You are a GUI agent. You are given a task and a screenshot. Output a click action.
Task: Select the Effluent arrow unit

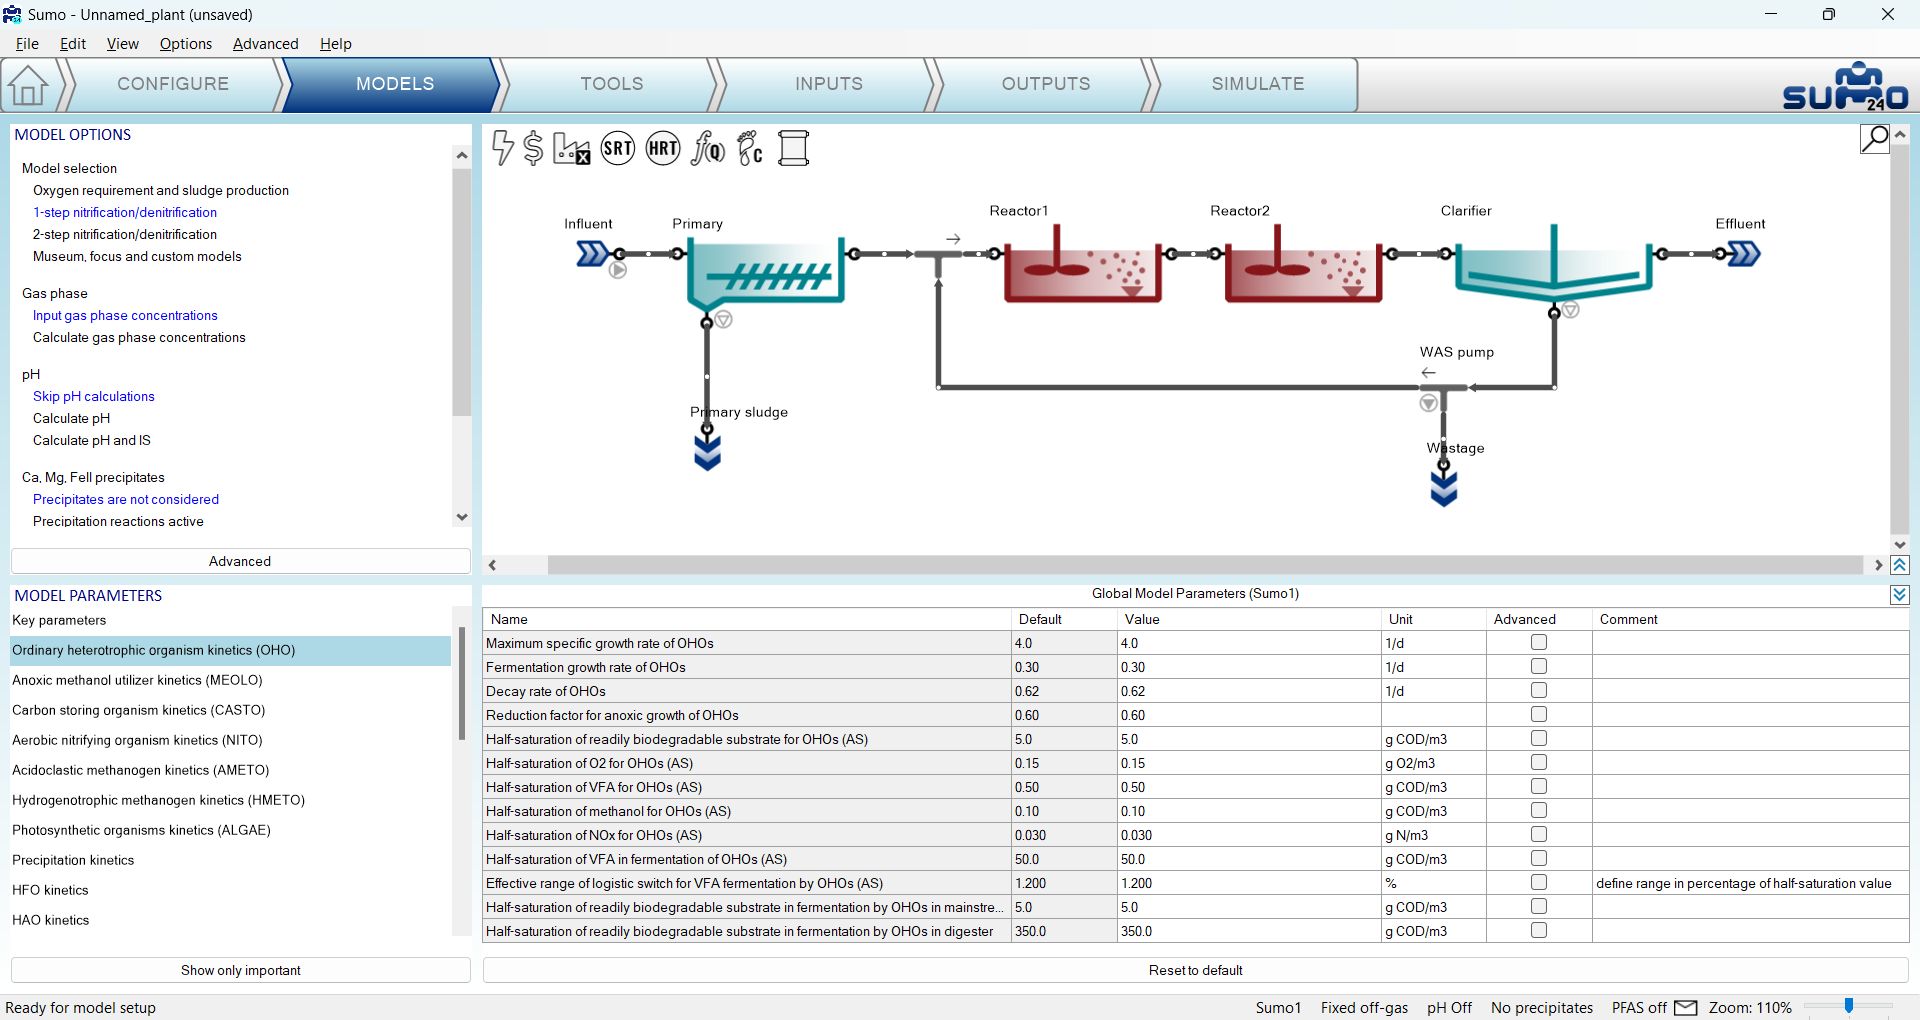1745,254
